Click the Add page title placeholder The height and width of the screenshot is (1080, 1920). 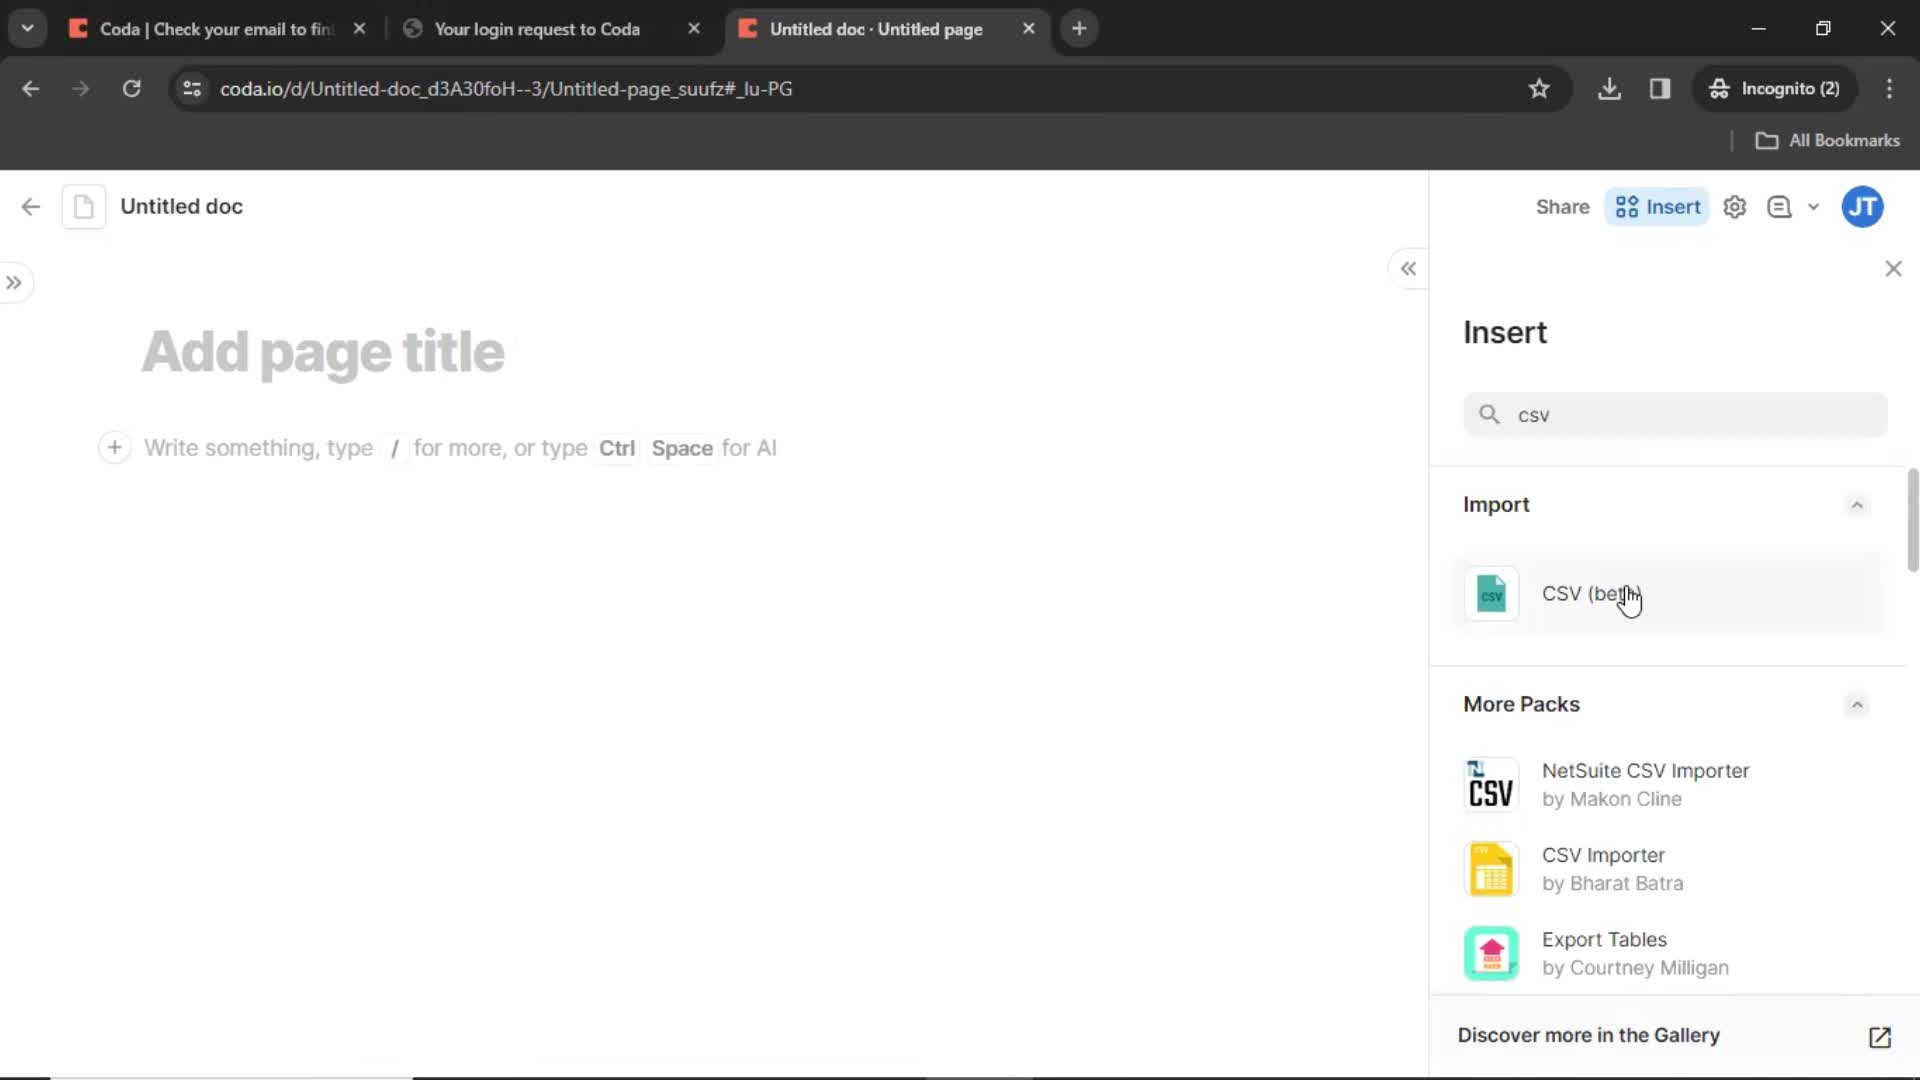pos(323,352)
